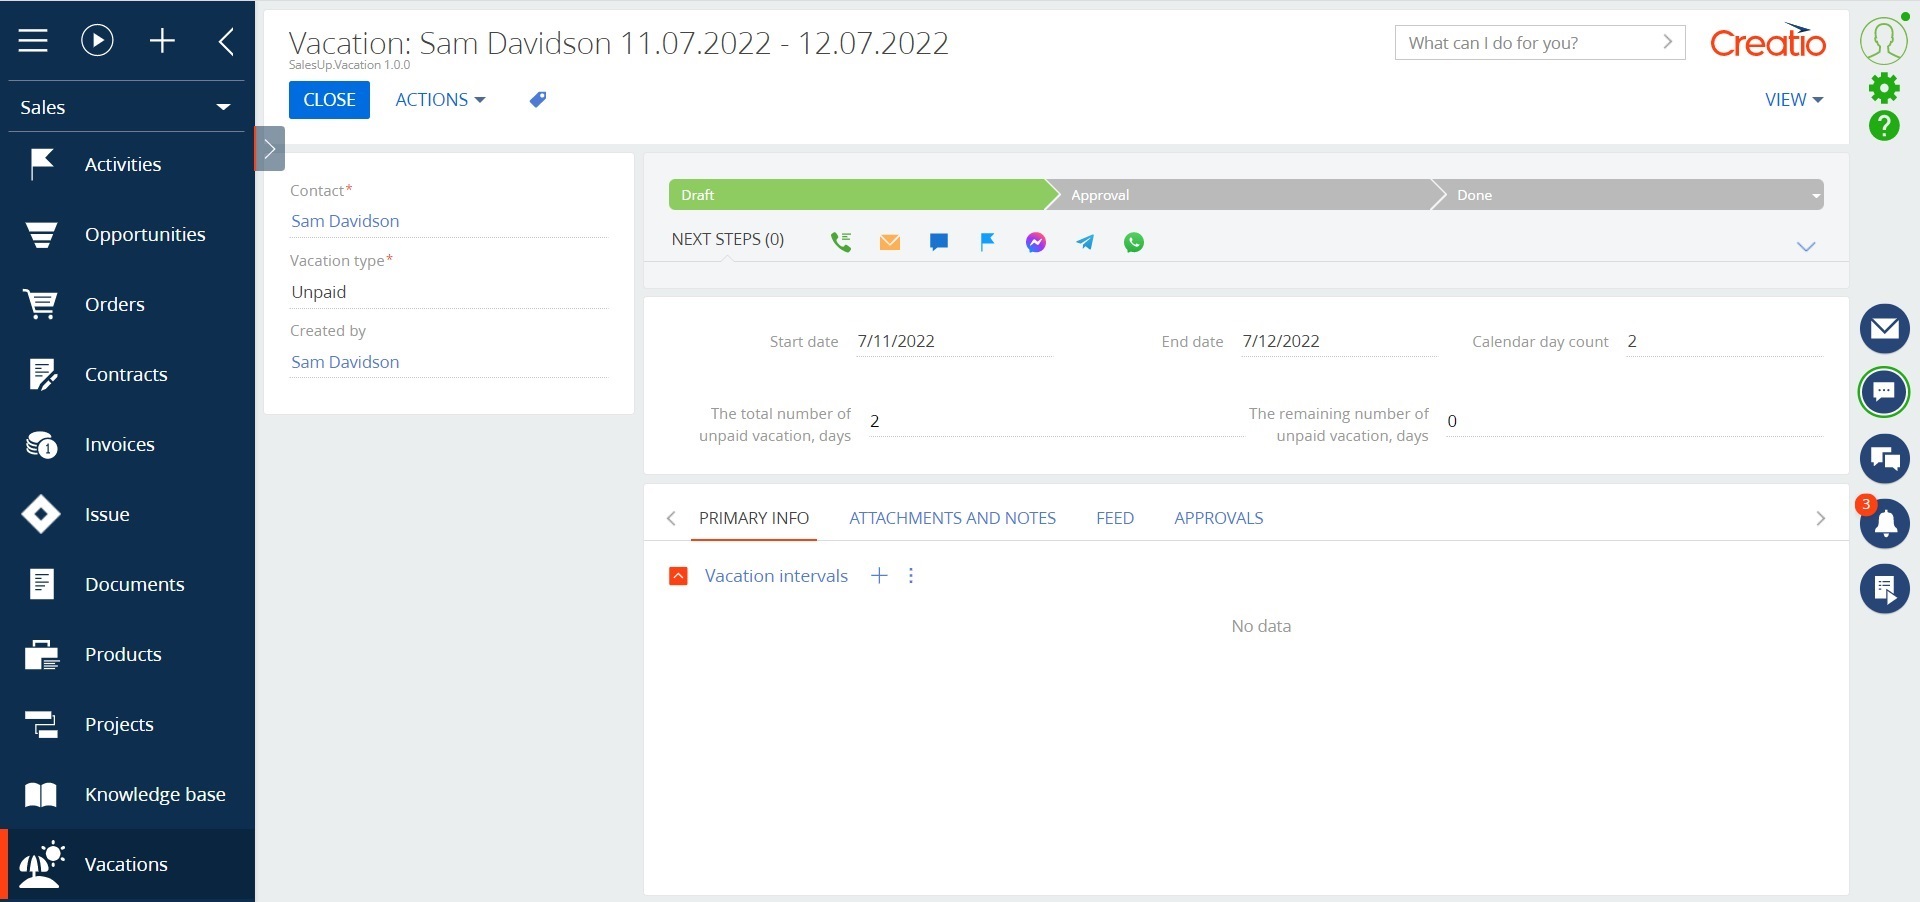Viewport: 1920px width, 902px height.
Task: Switch to FEED tab
Action: [x=1115, y=518]
